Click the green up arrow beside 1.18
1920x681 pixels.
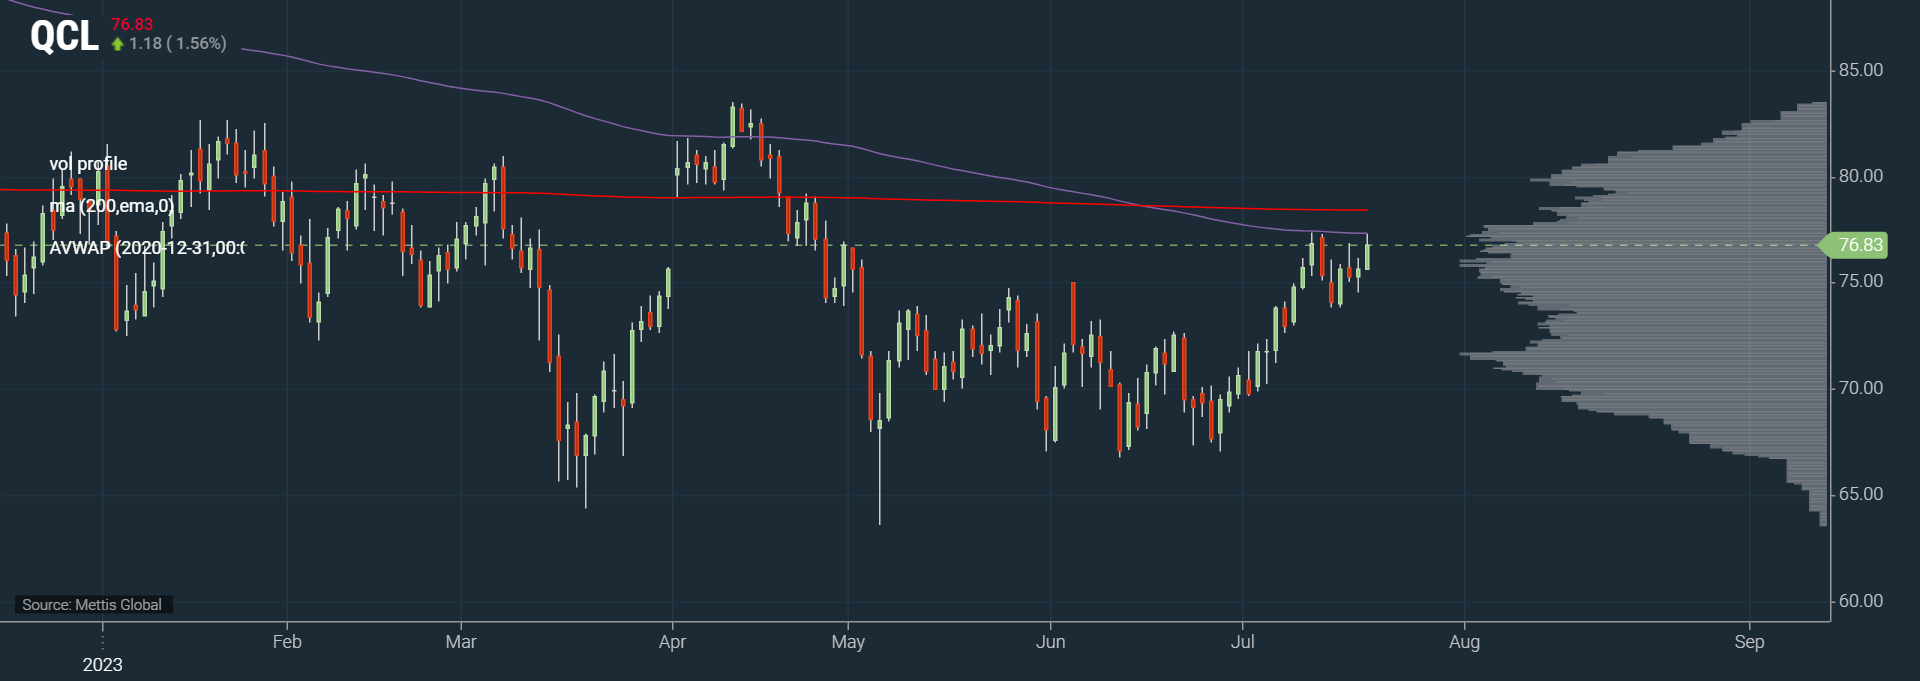118,44
